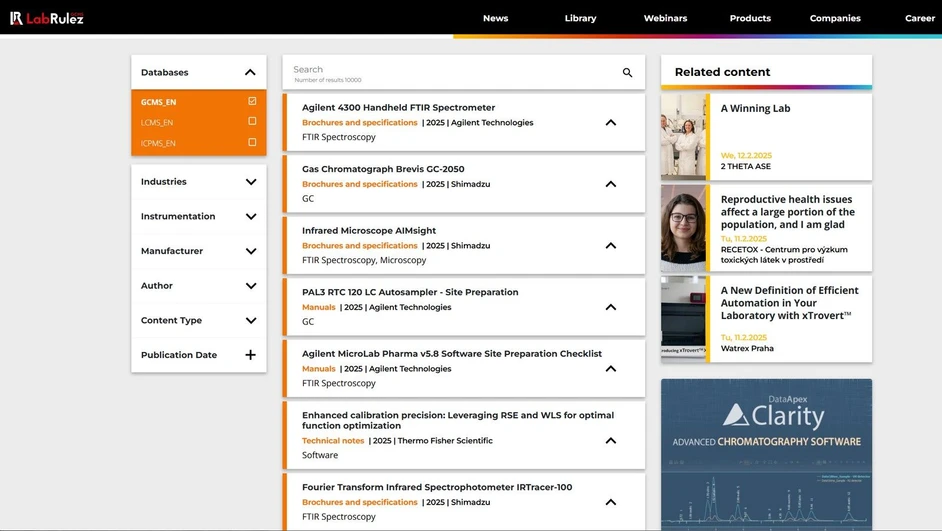This screenshot has height=531, width=942.
Task: Click 'FTIR Spectroscopy, Microscopy' tag text
Action: coord(364,260)
